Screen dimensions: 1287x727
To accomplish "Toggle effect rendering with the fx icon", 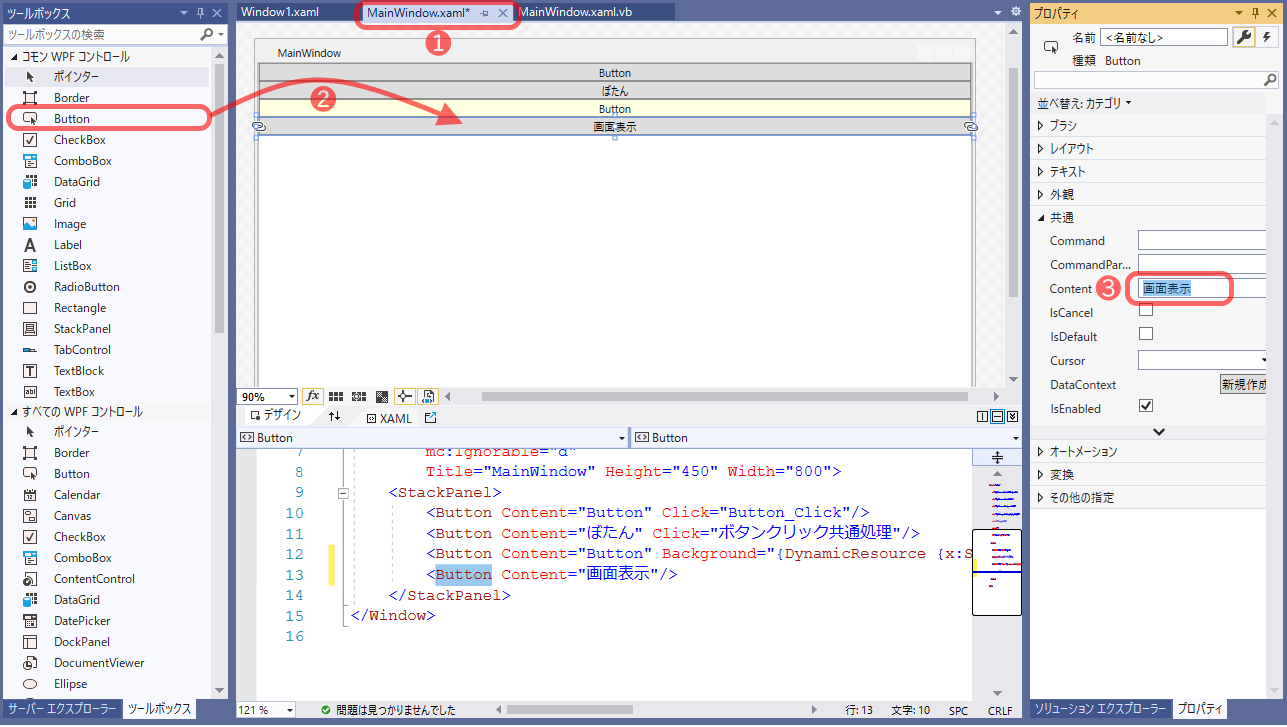I will (313, 396).
